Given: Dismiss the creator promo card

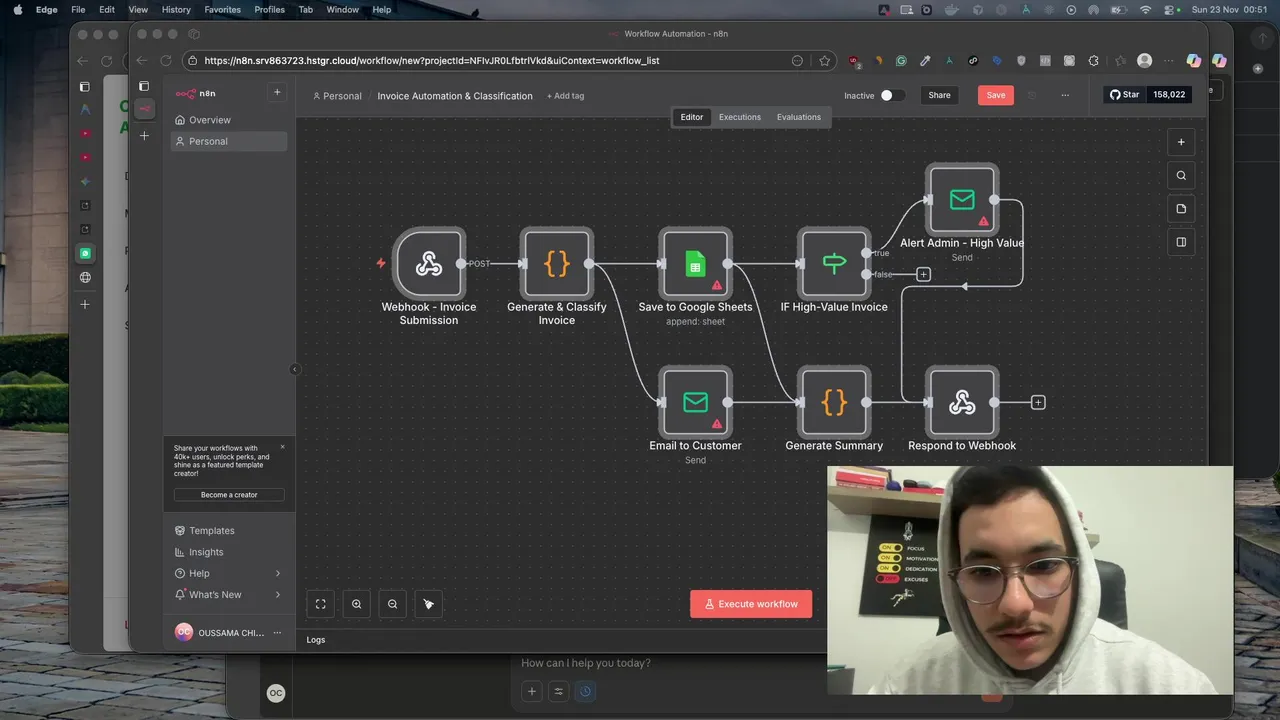Looking at the screenshot, I should pos(282,447).
